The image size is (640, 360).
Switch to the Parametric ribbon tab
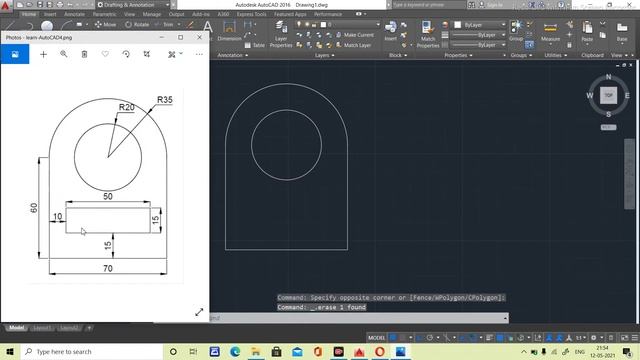pos(104,14)
